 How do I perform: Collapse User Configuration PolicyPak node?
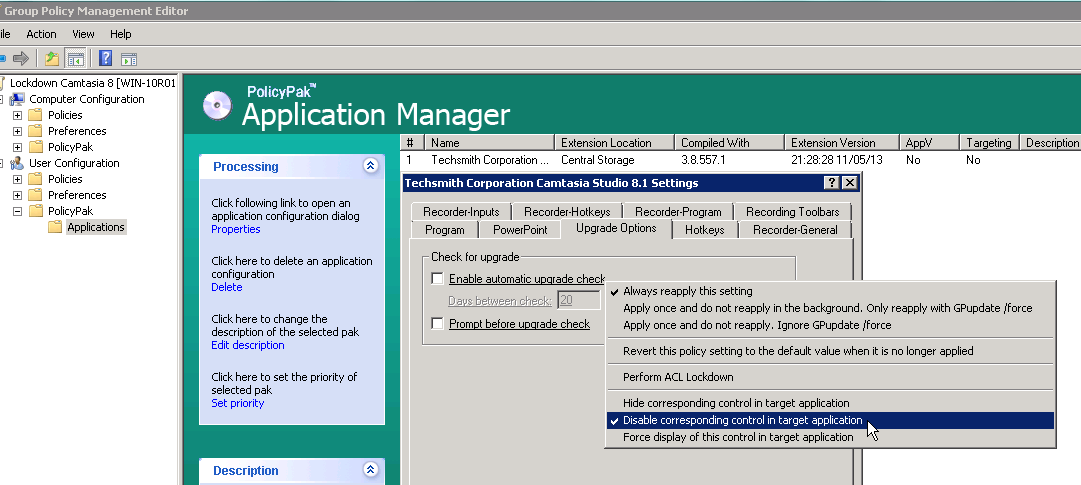pos(17,211)
